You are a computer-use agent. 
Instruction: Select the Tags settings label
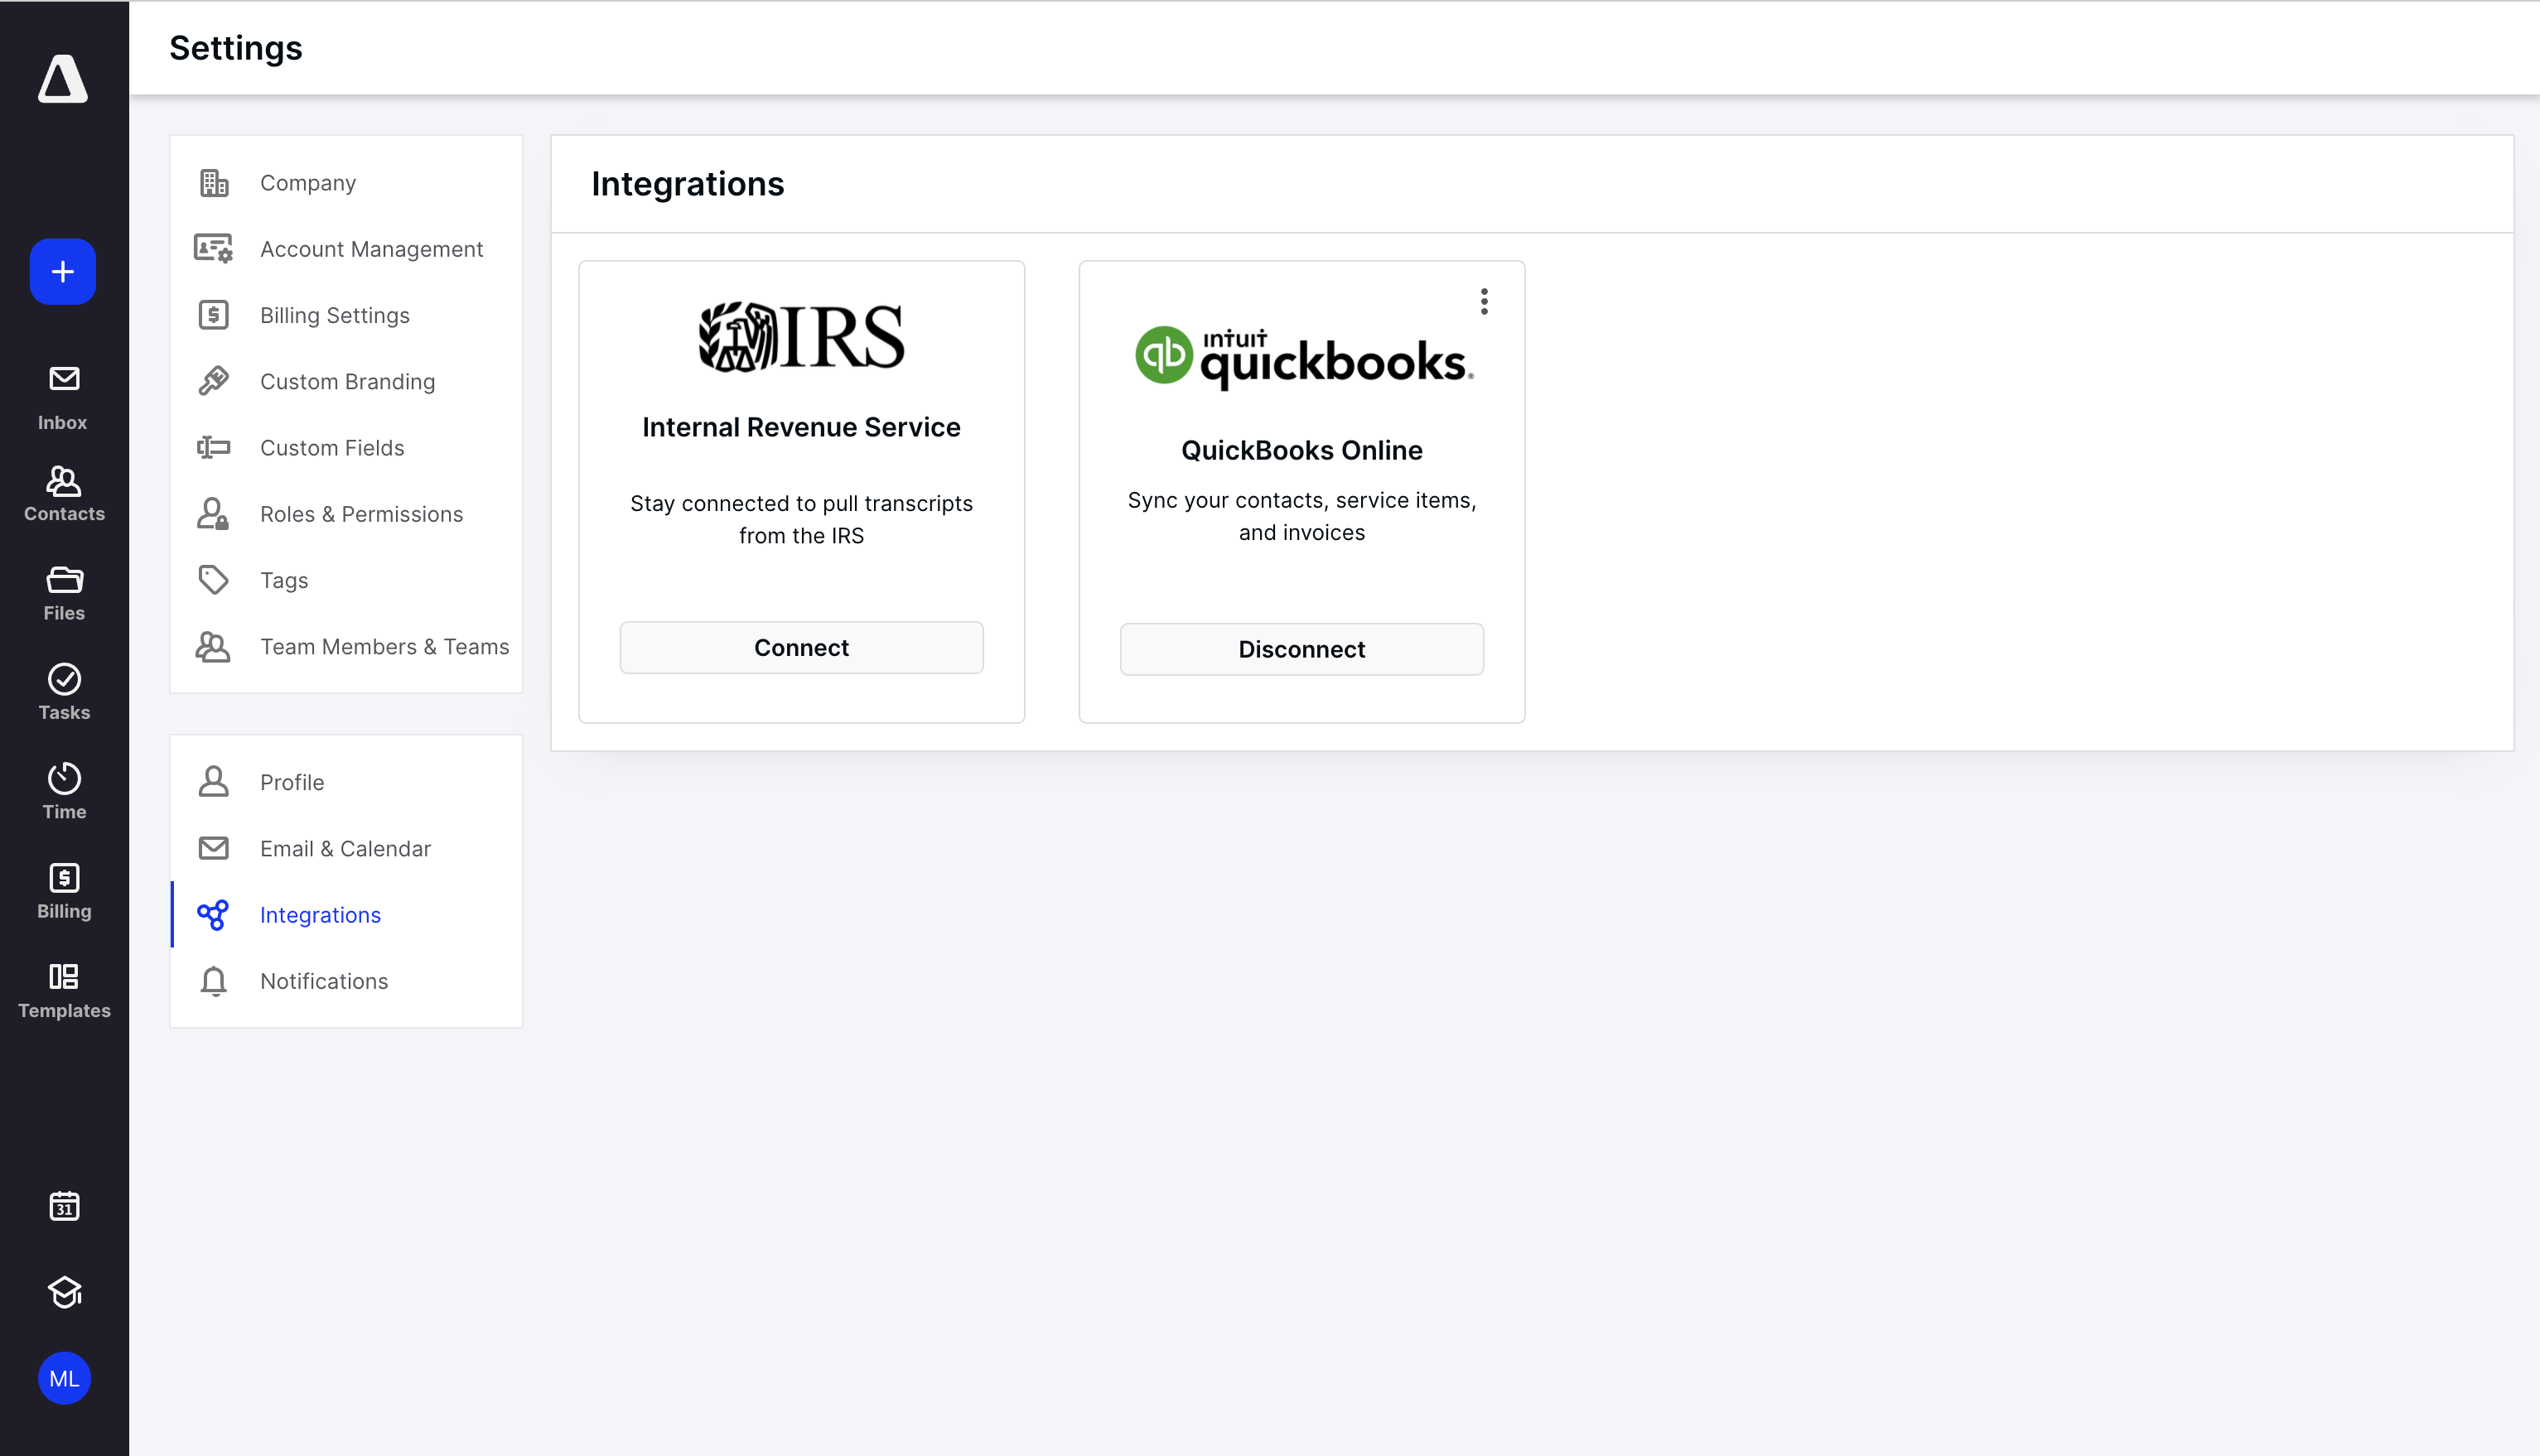click(284, 580)
